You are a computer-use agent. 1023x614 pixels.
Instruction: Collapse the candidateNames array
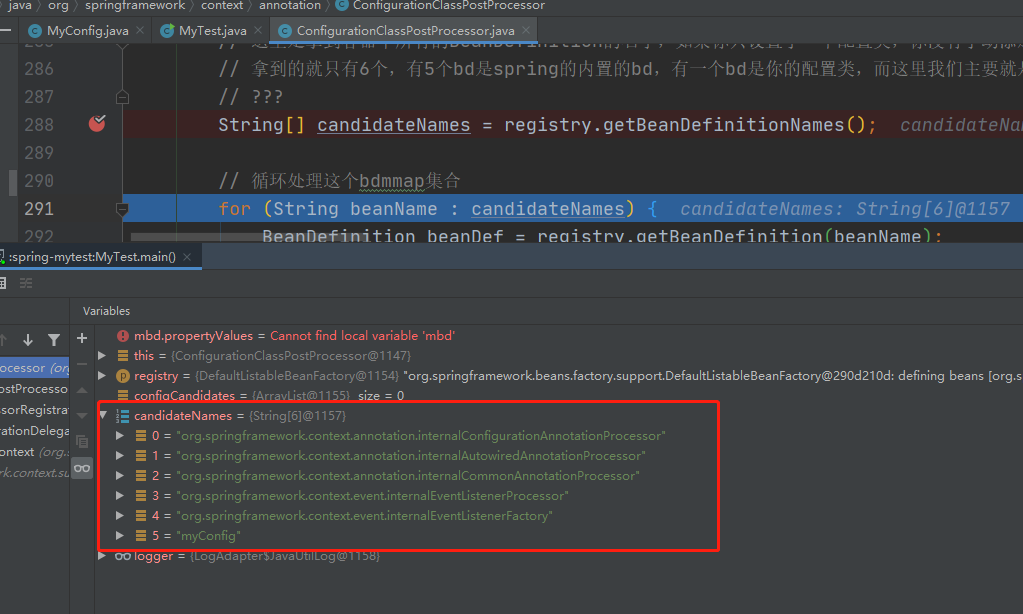(x=103, y=414)
